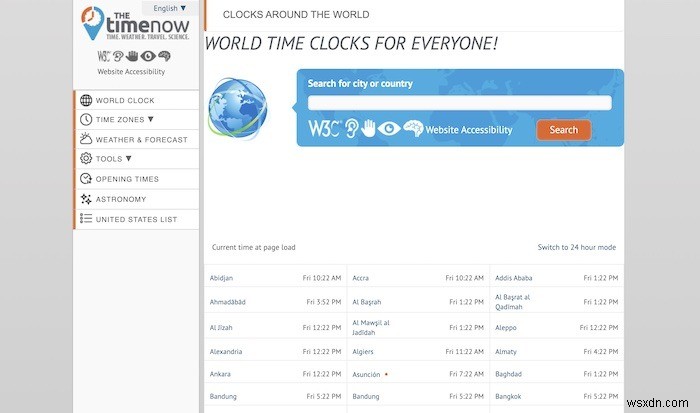
Task: Click the Astronomy stars icon
Action: click(86, 199)
